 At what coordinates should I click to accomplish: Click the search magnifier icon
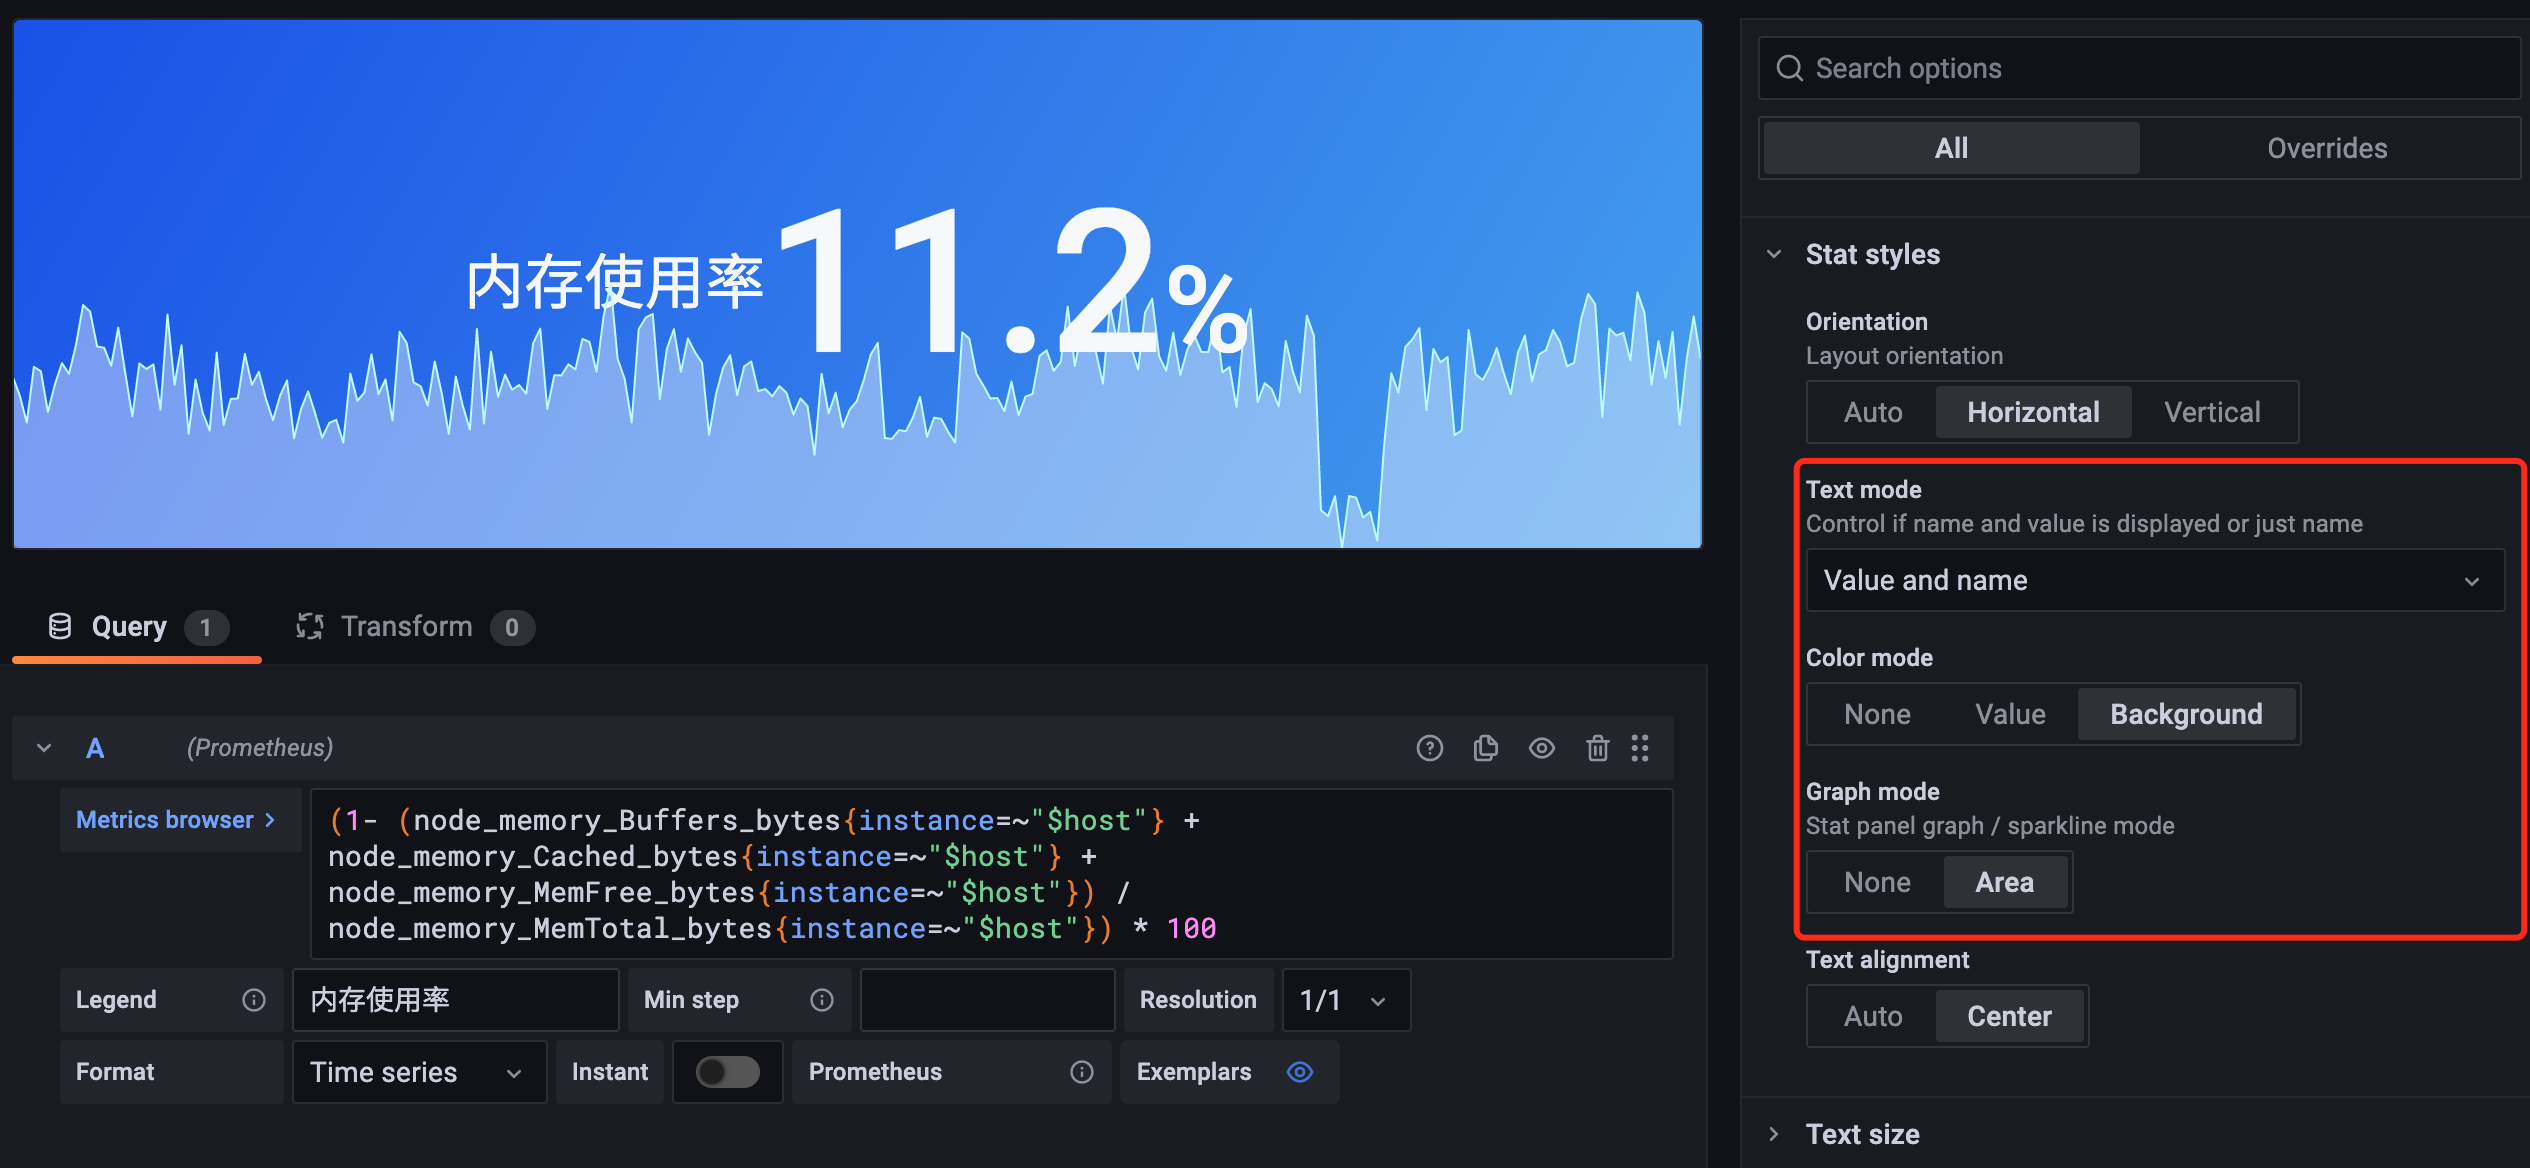click(1789, 68)
